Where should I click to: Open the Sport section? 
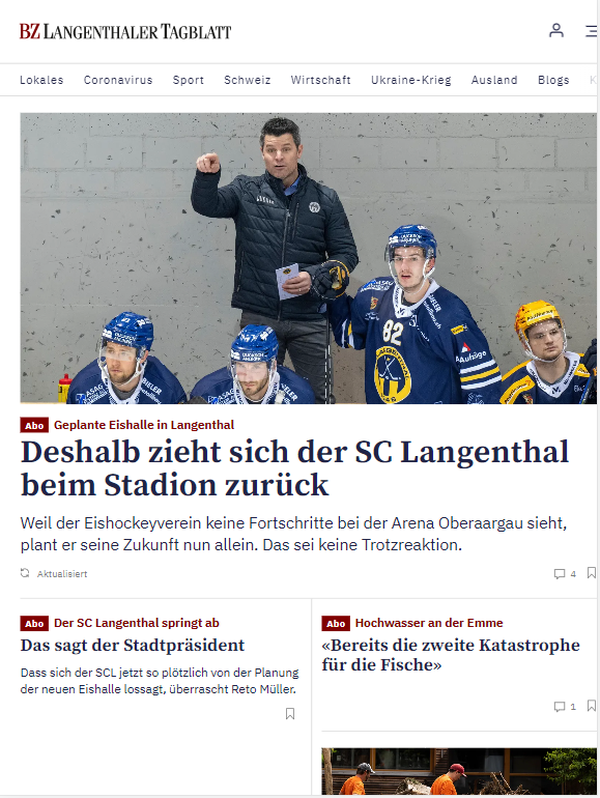tap(188, 80)
